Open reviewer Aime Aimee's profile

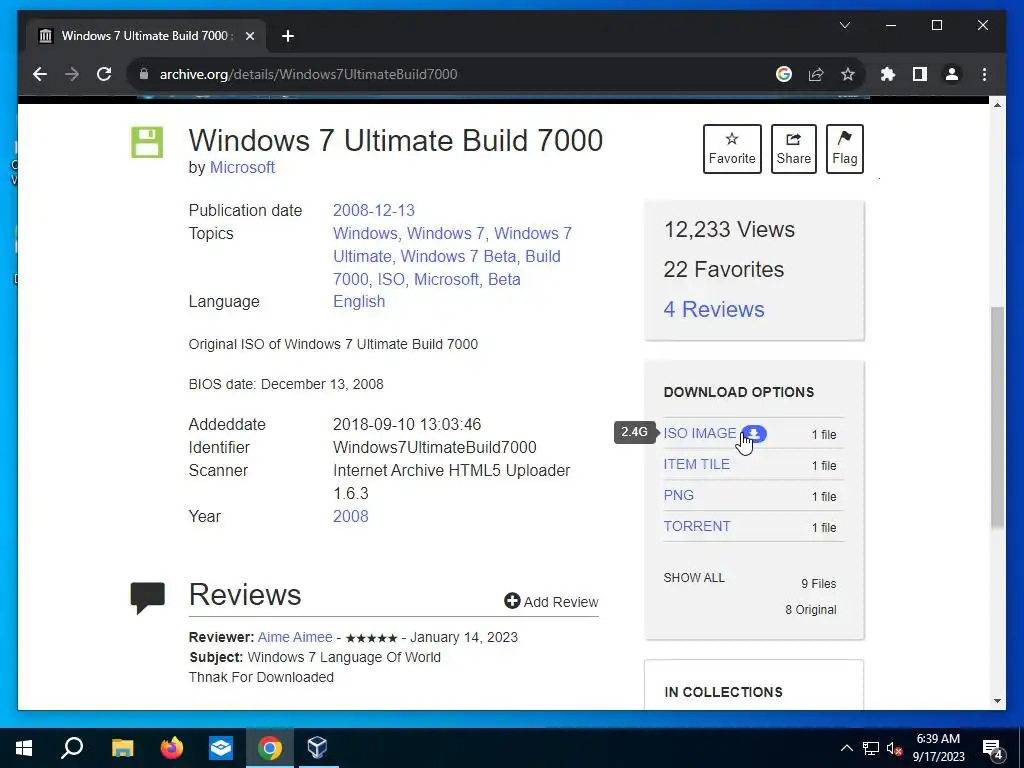pyautogui.click(x=295, y=637)
